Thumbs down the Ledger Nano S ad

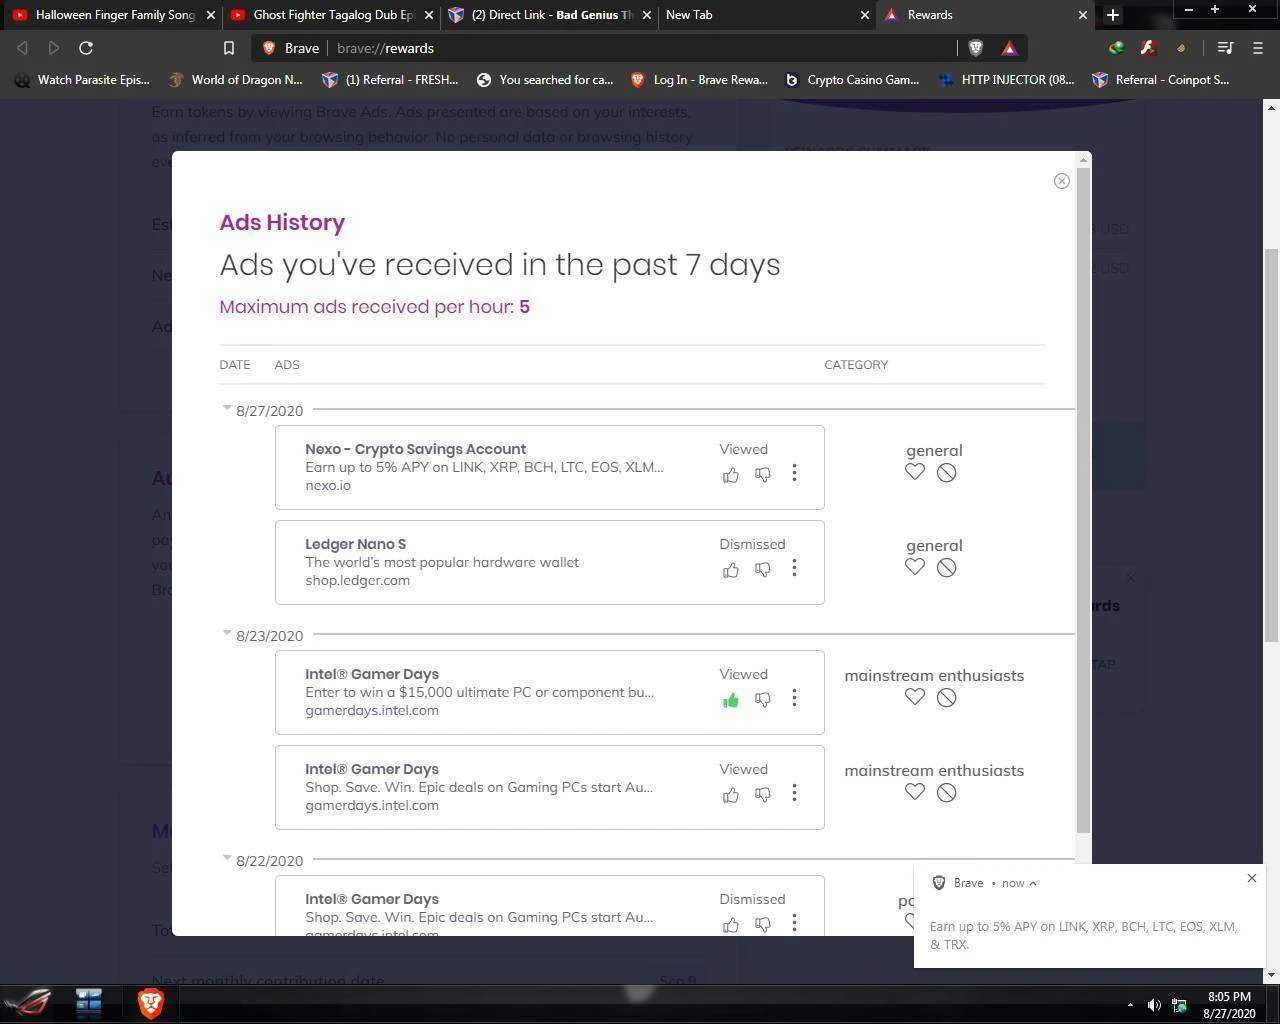pyautogui.click(x=763, y=569)
